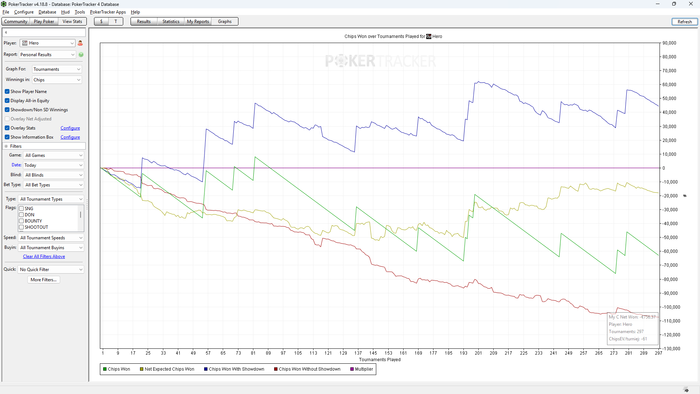700x394 pixels.
Task: Click the green icon beside Report
Action: point(81,55)
